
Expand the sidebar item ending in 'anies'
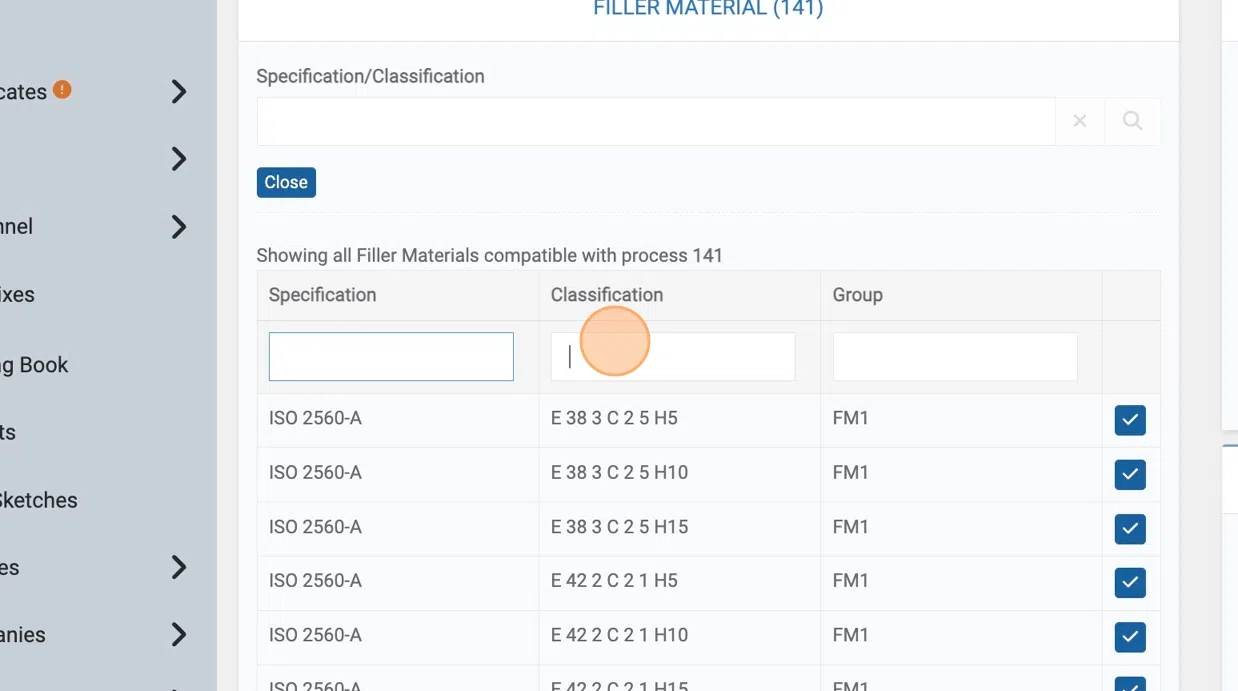coord(179,634)
